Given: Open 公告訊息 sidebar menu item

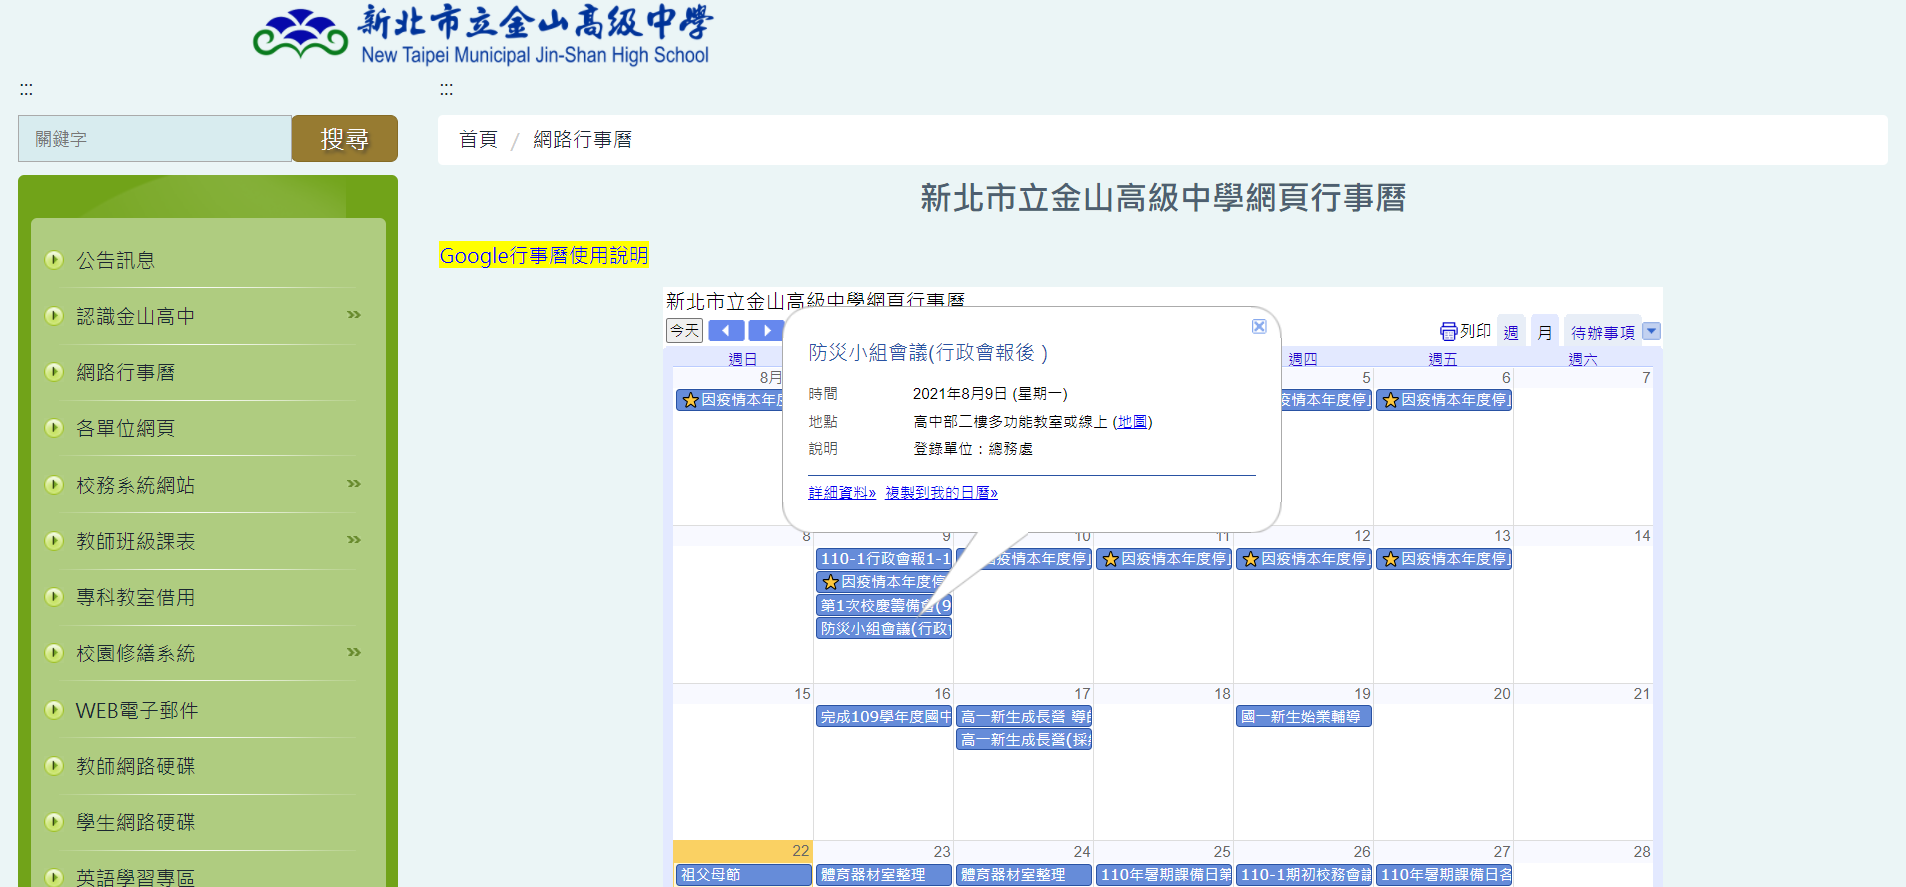Looking at the screenshot, I should click(116, 260).
